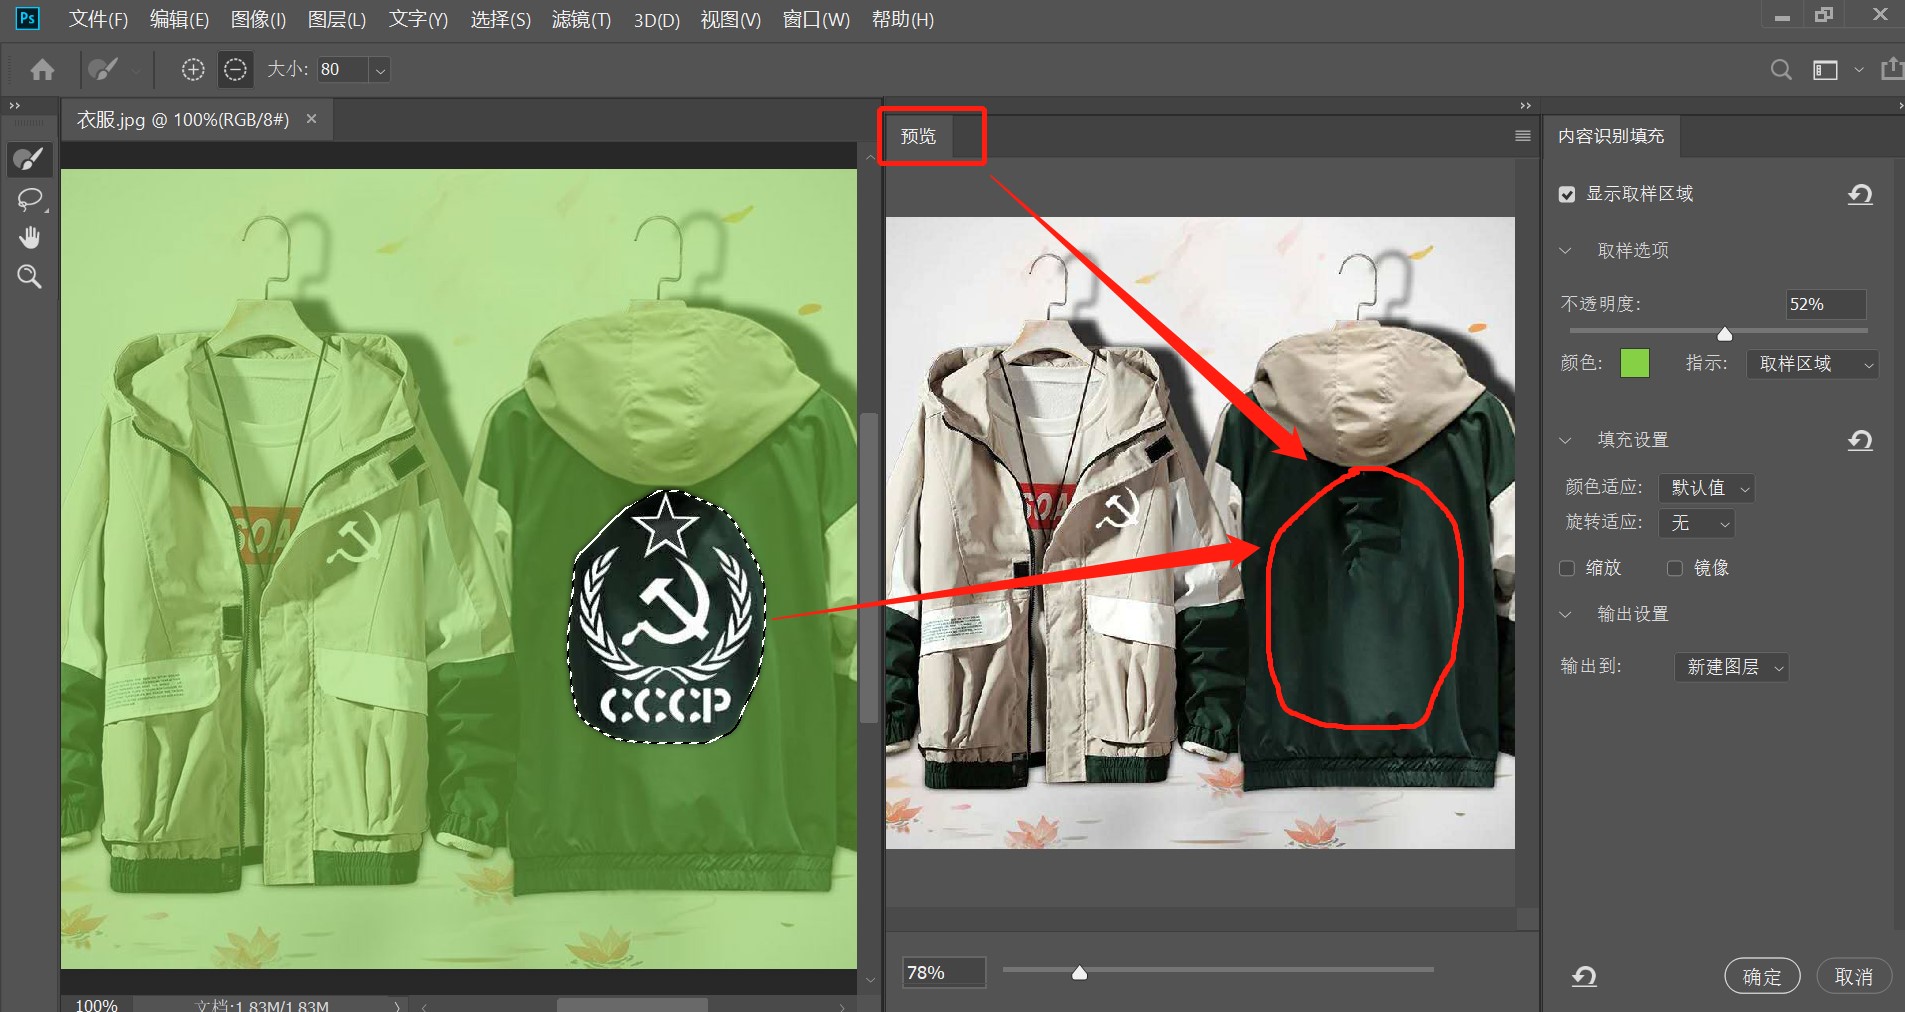Select the Lasso tool

[x=29, y=199]
